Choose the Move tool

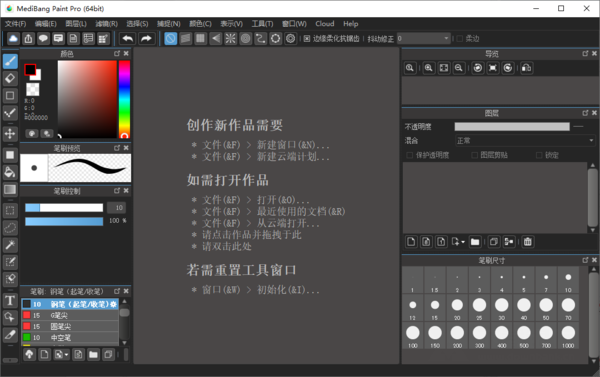click(10, 134)
